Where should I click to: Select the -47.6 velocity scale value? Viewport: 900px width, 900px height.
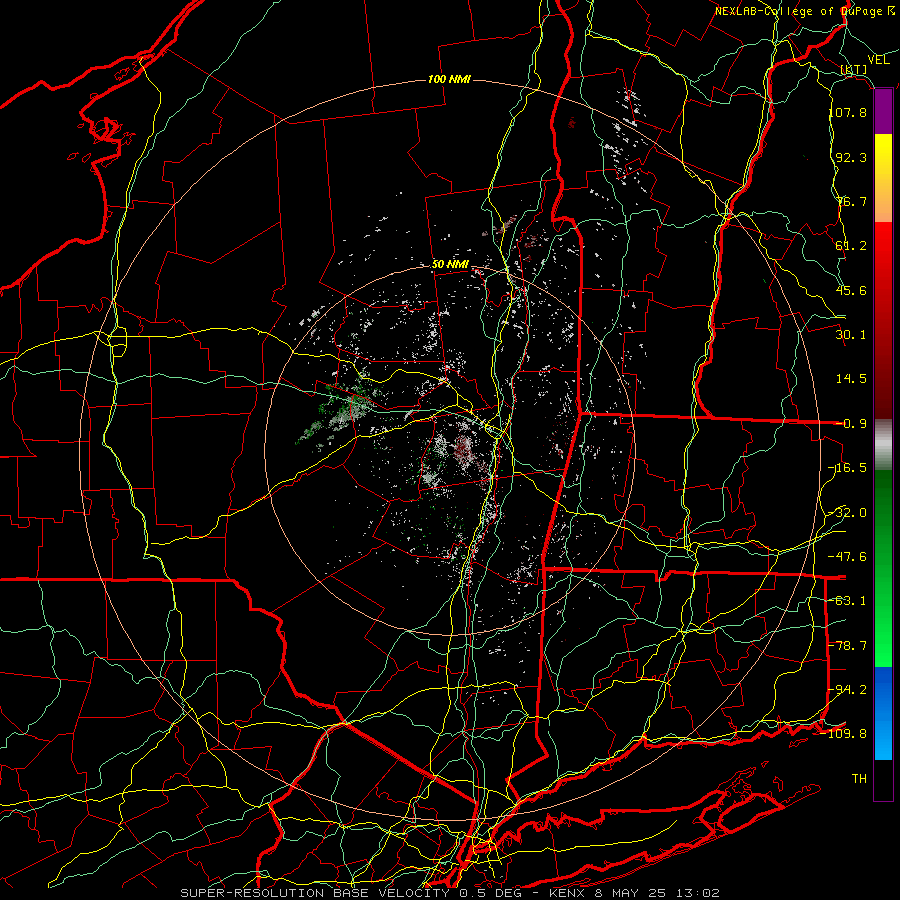(848, 557)
